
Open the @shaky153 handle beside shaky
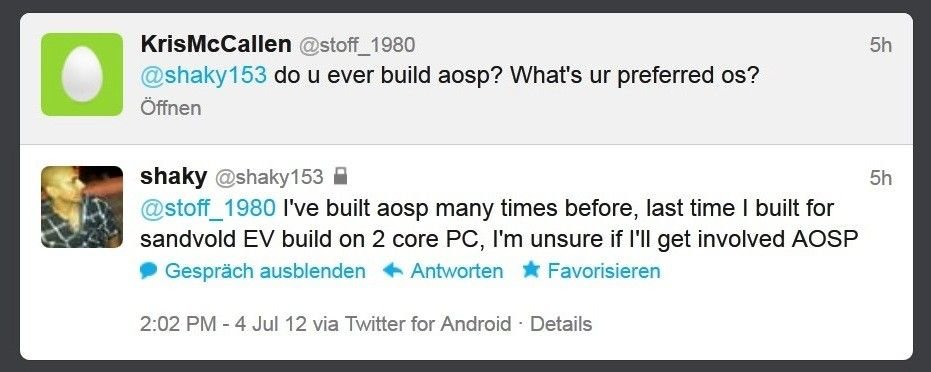click(x=269, y=177)
